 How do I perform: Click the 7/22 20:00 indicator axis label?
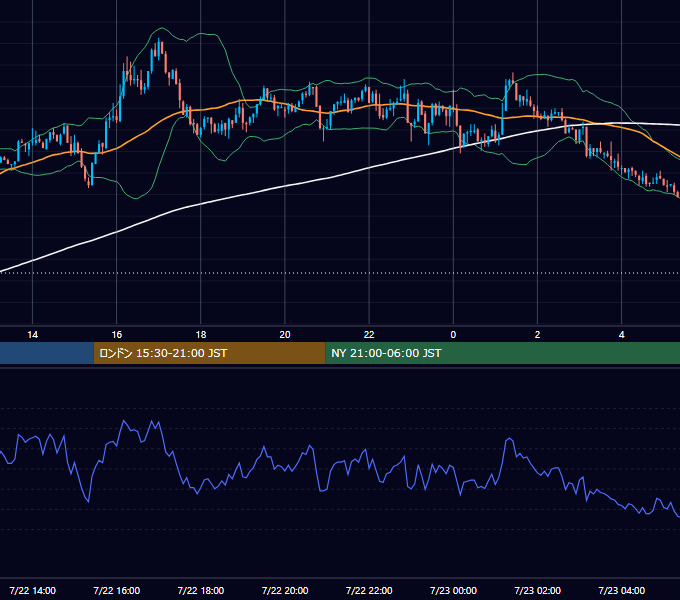tap(285, 590)
